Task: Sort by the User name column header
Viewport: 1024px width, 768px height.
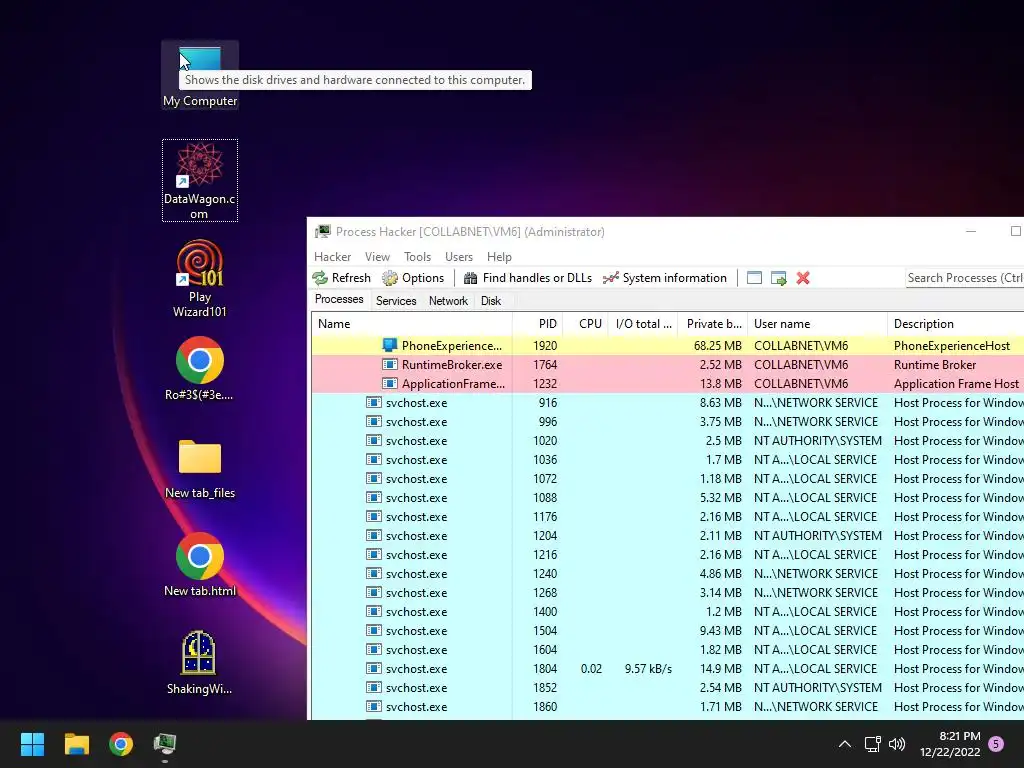Action: click(817, 324)
